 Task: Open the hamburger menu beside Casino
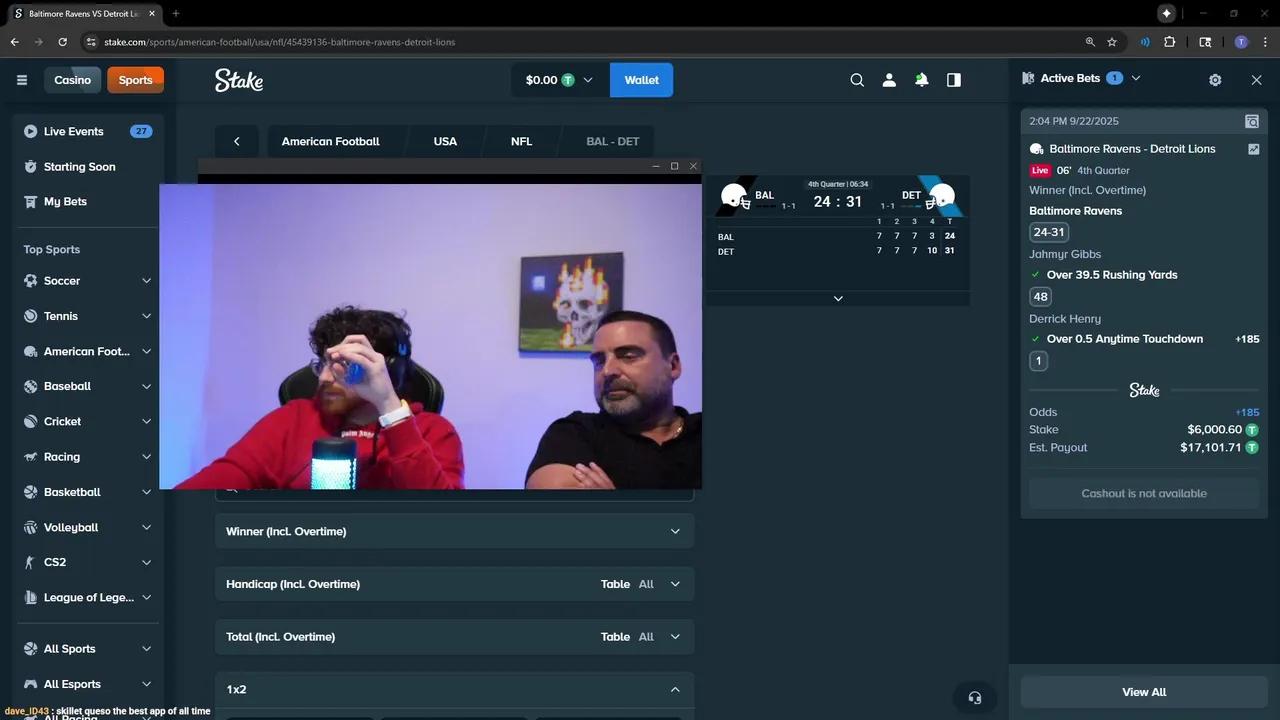pyautogui.click(x=22, y=80)
